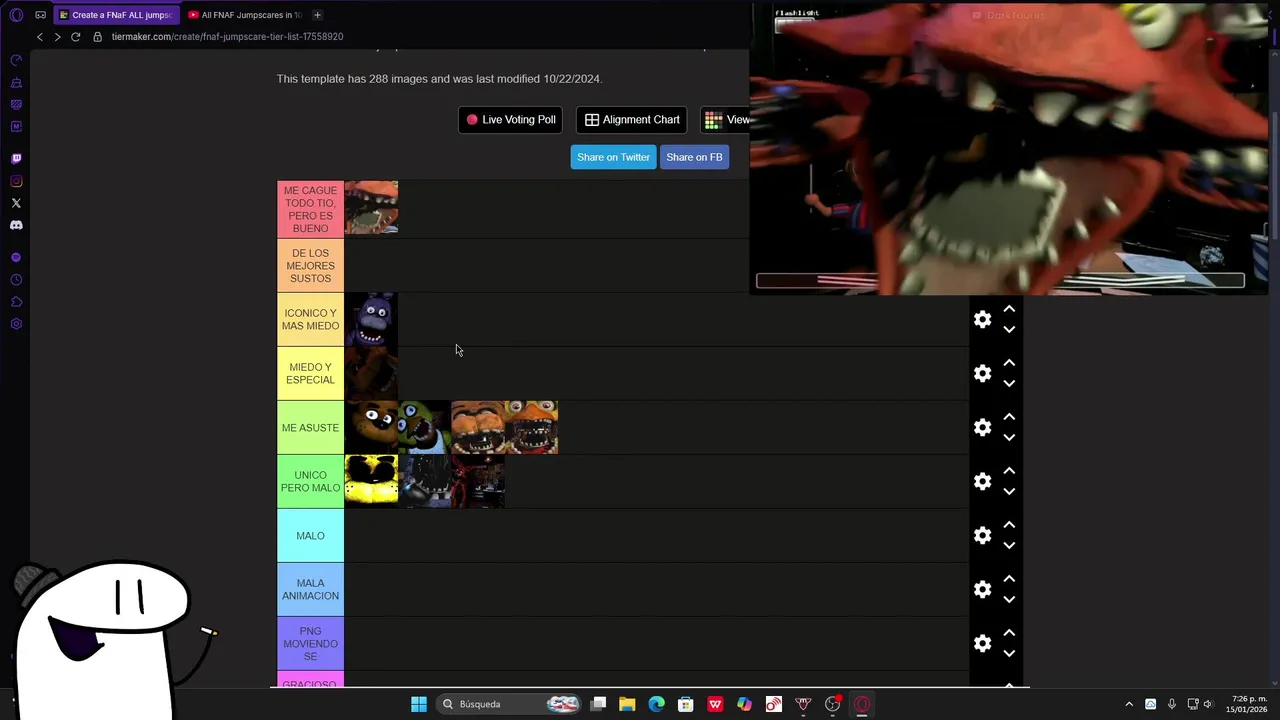Open Live Voting Poll
Image resolution: width=1280 pixels, height=720 pixels.
tap(511, 120)
